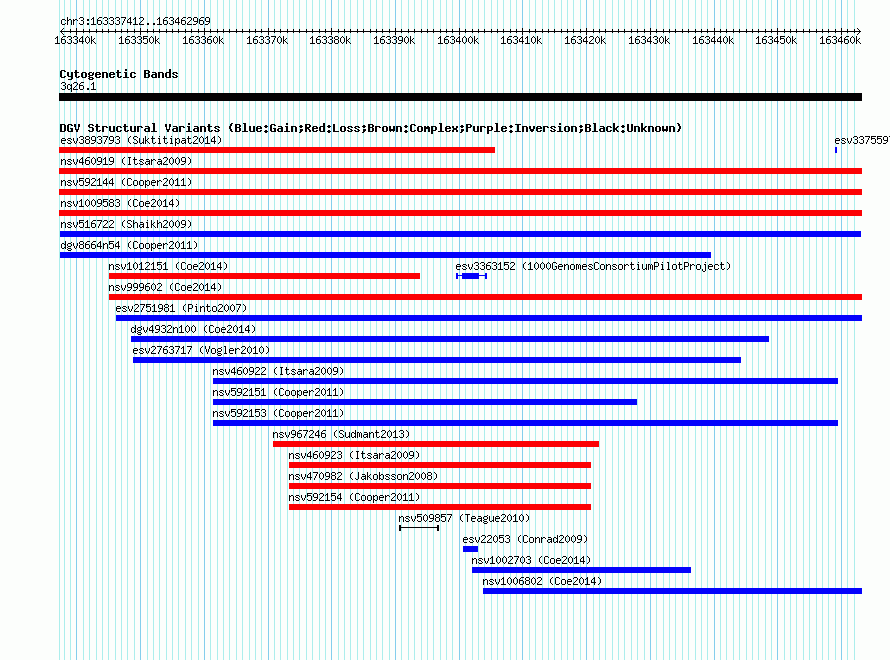Viewport: 890px width, 660px height.
Task: Click the 163340k ruler position
Action: coord(75,40)
